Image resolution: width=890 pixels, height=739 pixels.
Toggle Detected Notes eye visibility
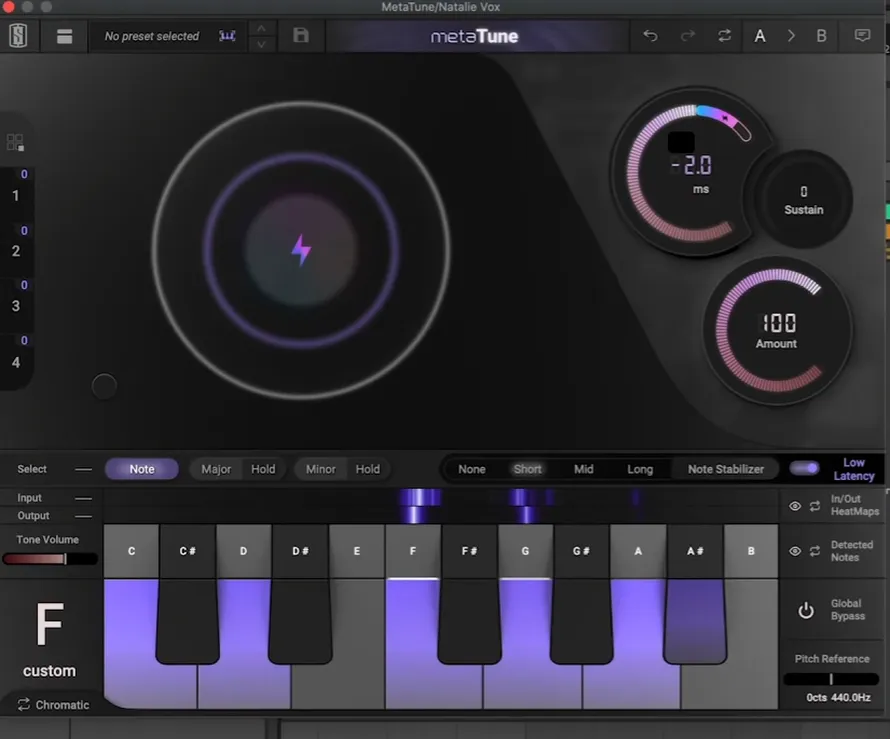[795, 551]
